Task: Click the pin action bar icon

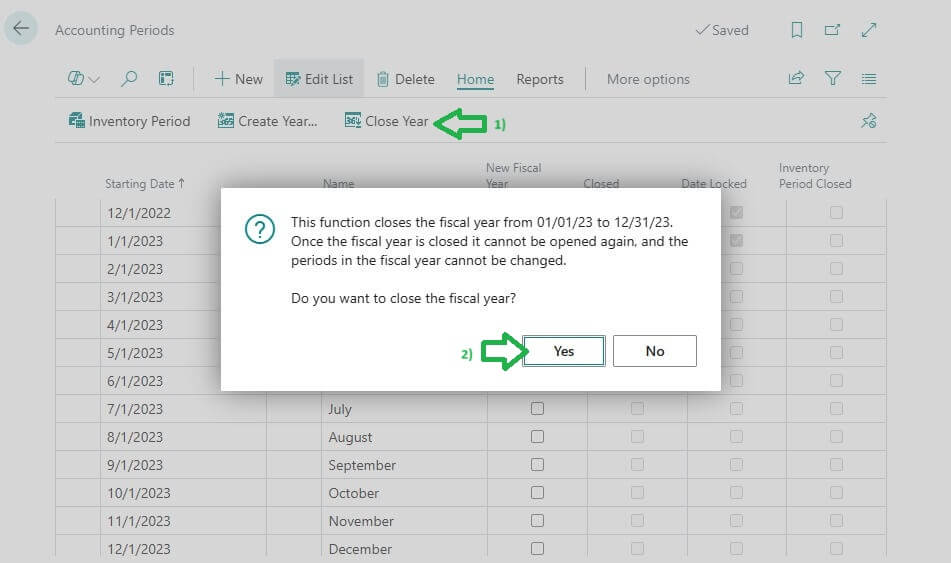Action: pyautogui.click(x=868, y=121)
